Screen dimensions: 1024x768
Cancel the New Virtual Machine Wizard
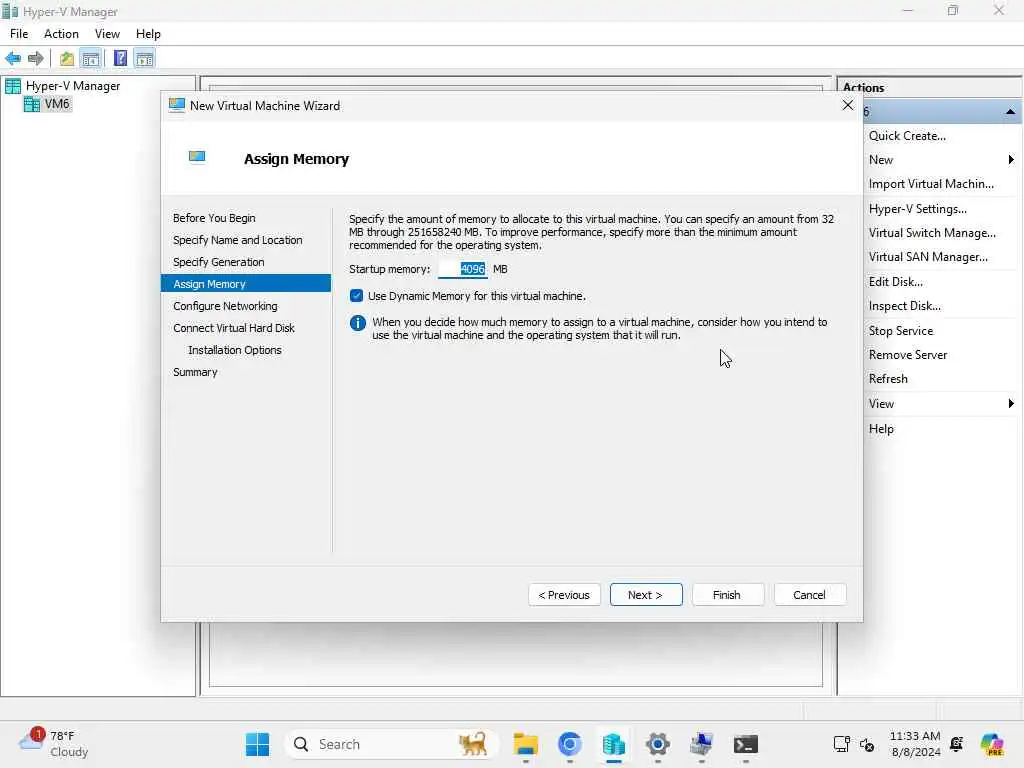[x=810, y=595]
